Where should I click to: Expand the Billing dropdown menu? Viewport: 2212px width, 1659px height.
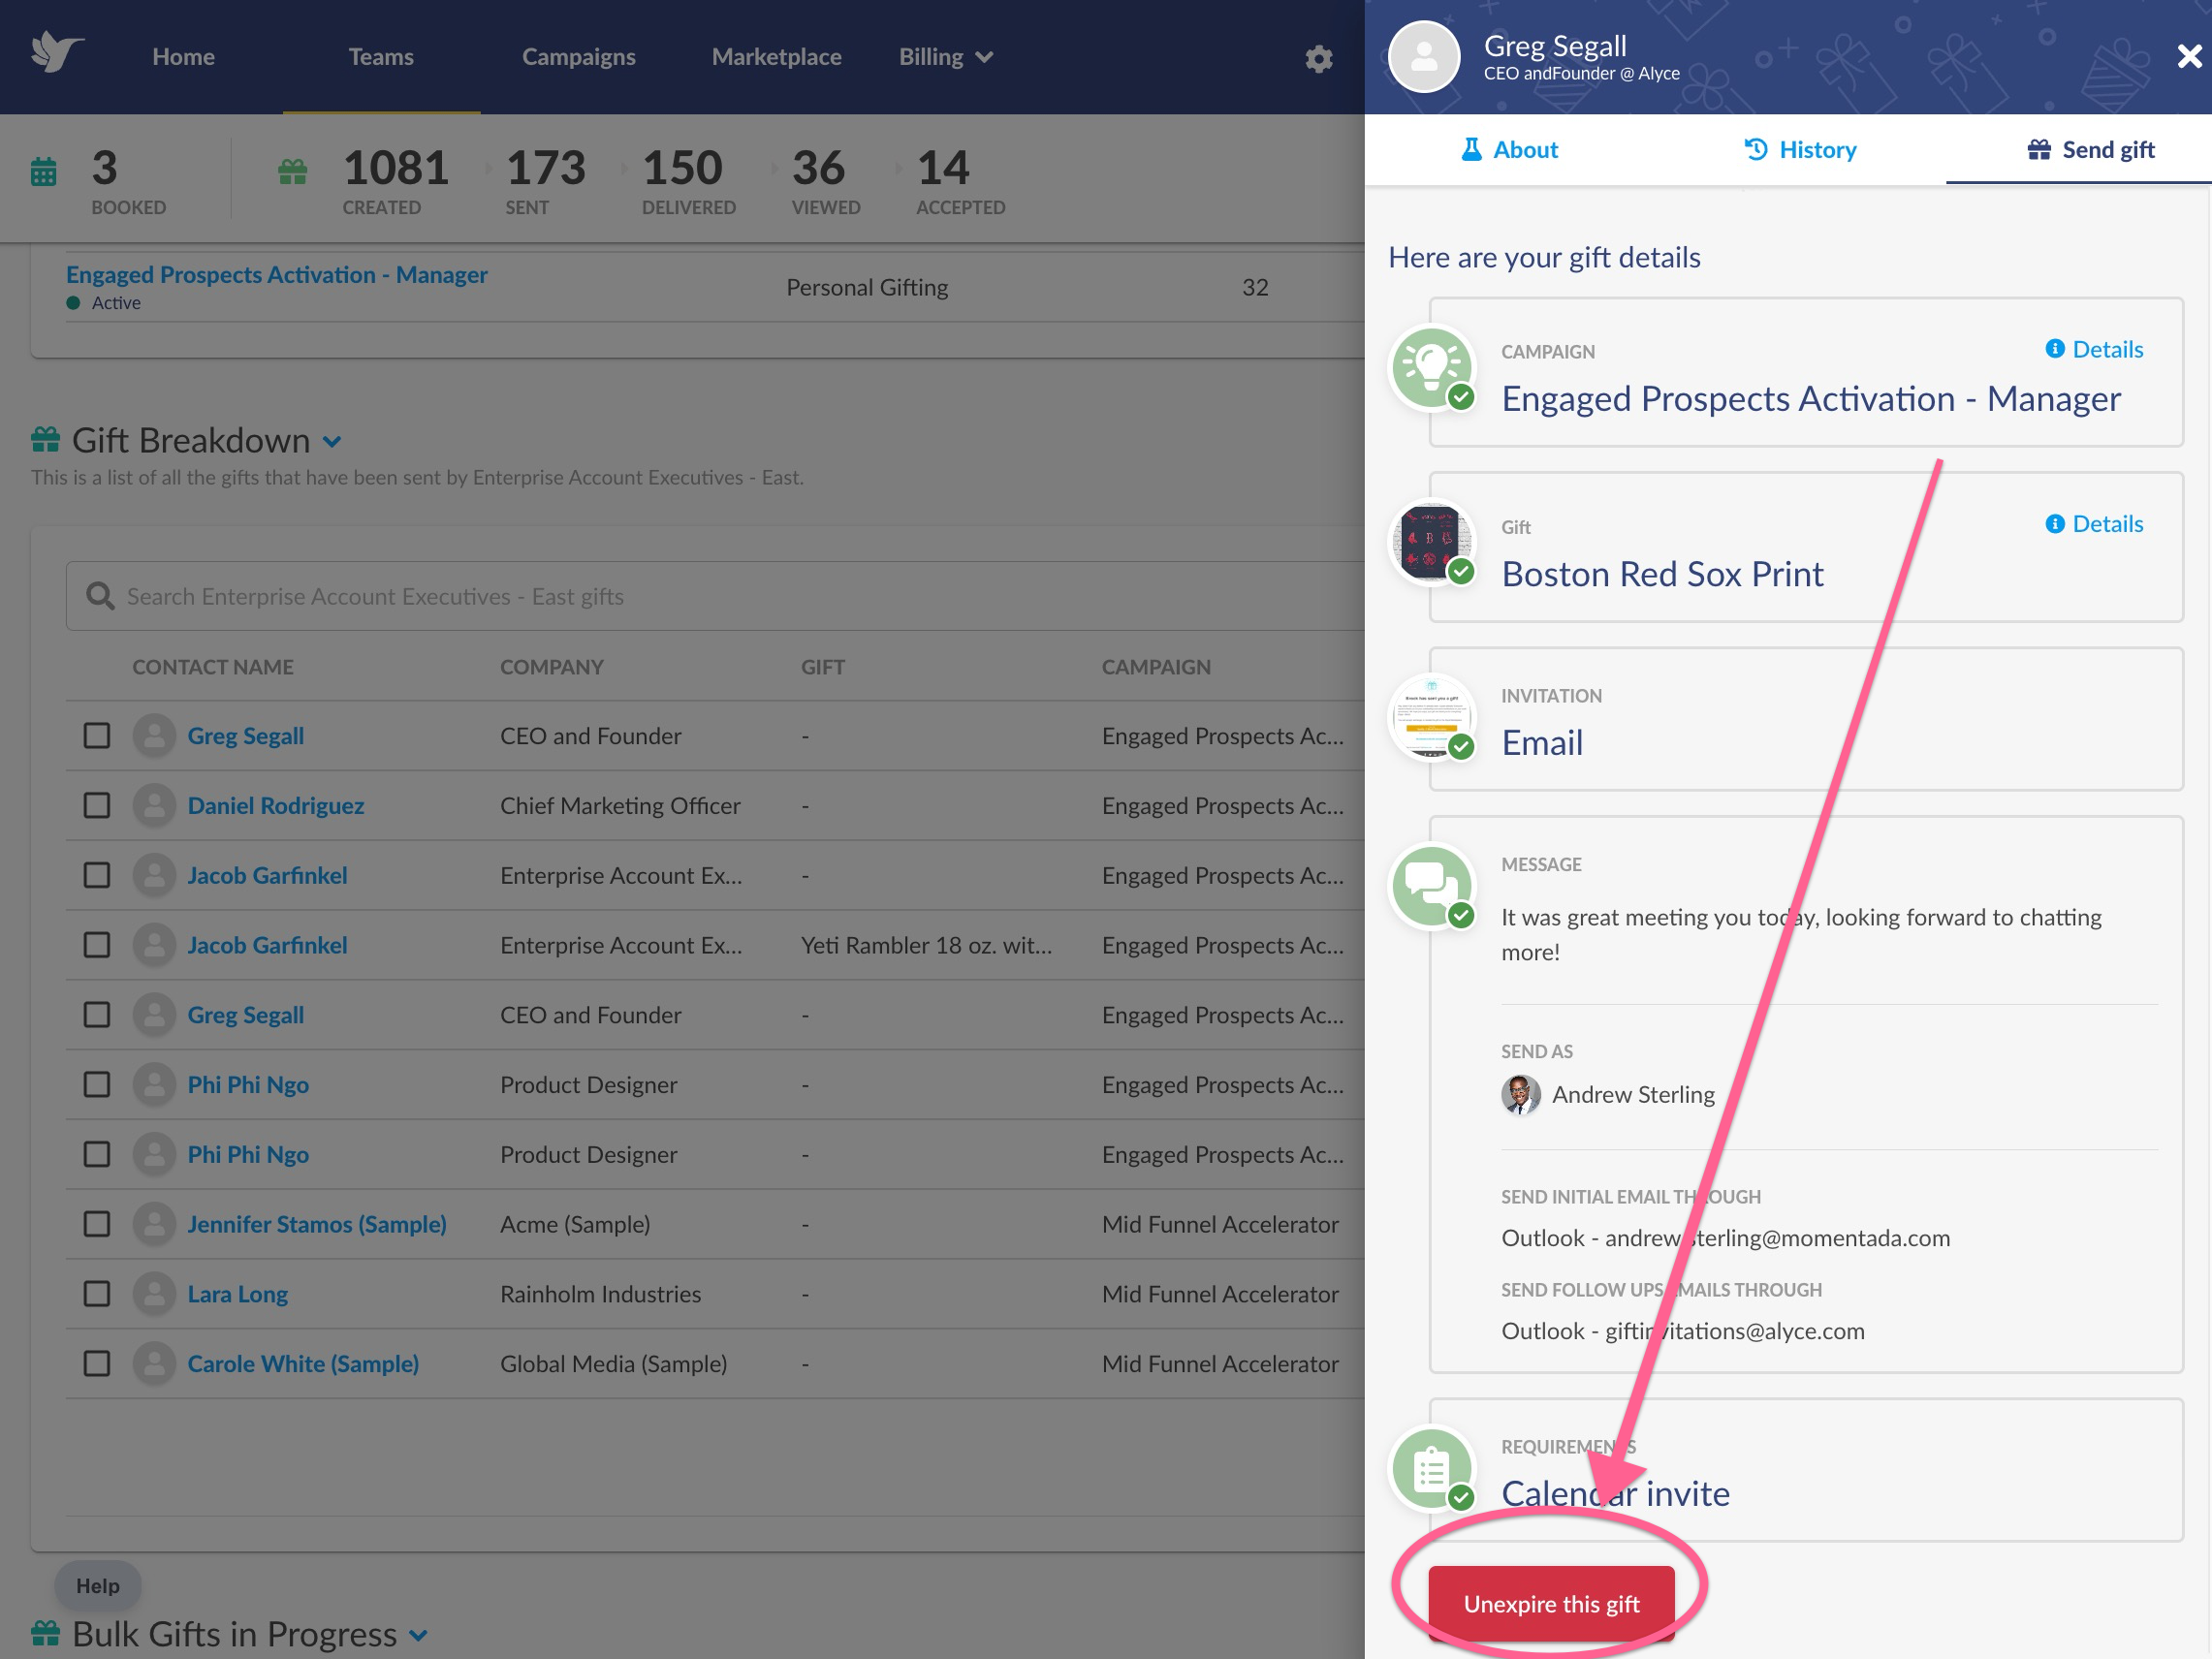(x=945, y=57)
